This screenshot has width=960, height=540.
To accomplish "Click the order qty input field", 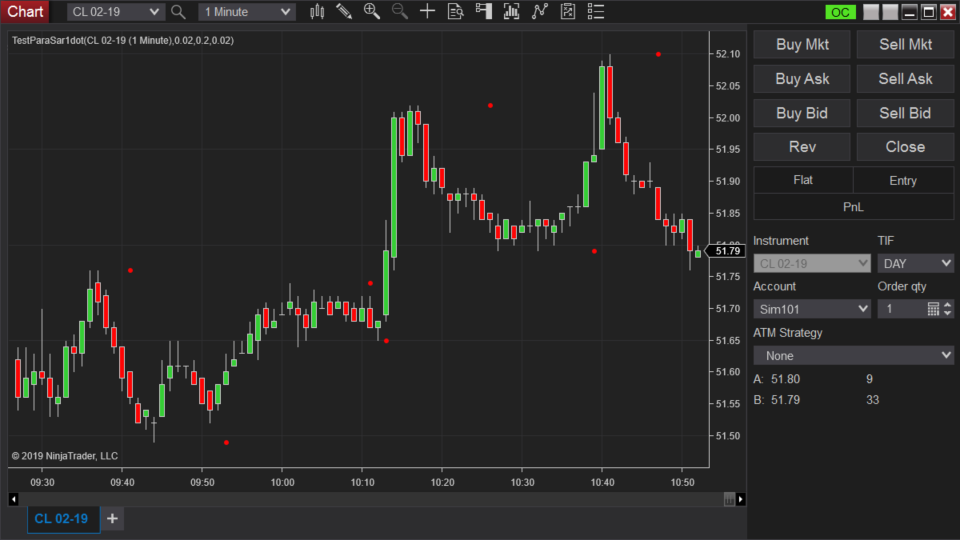I will pyautogui.click(x=902, y=309).
